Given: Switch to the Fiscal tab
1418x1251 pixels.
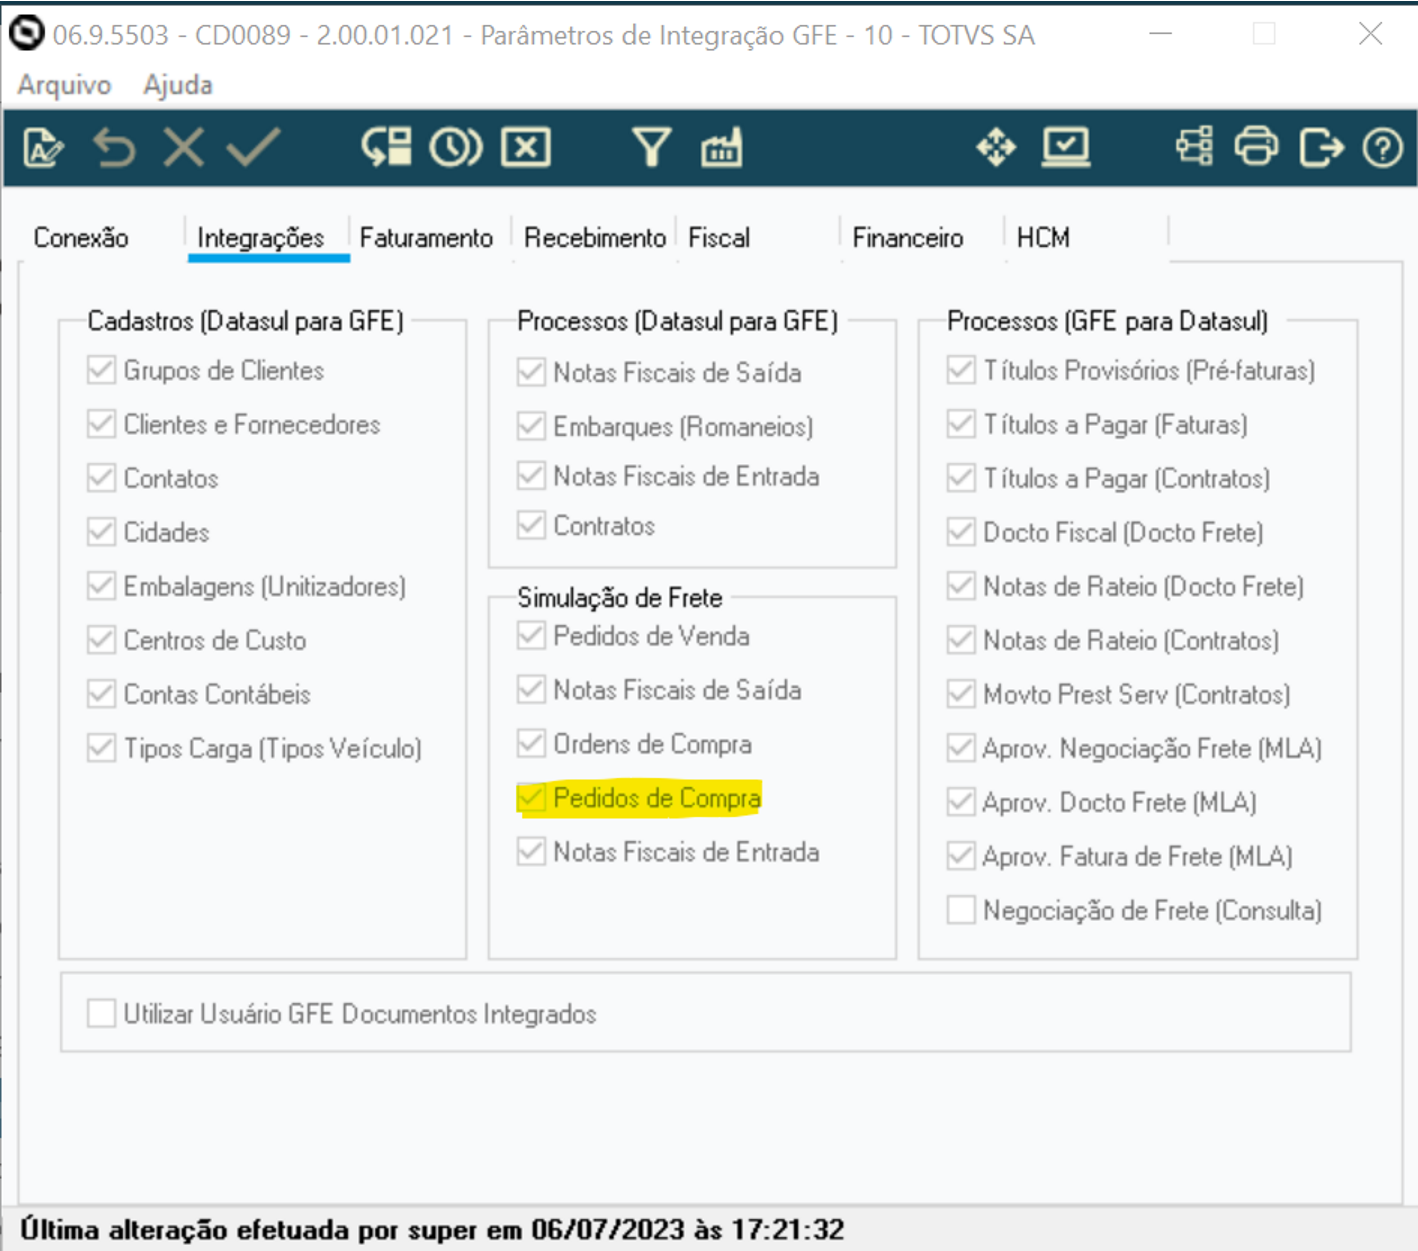Looking at the screenshot, I should pos(719,238).
